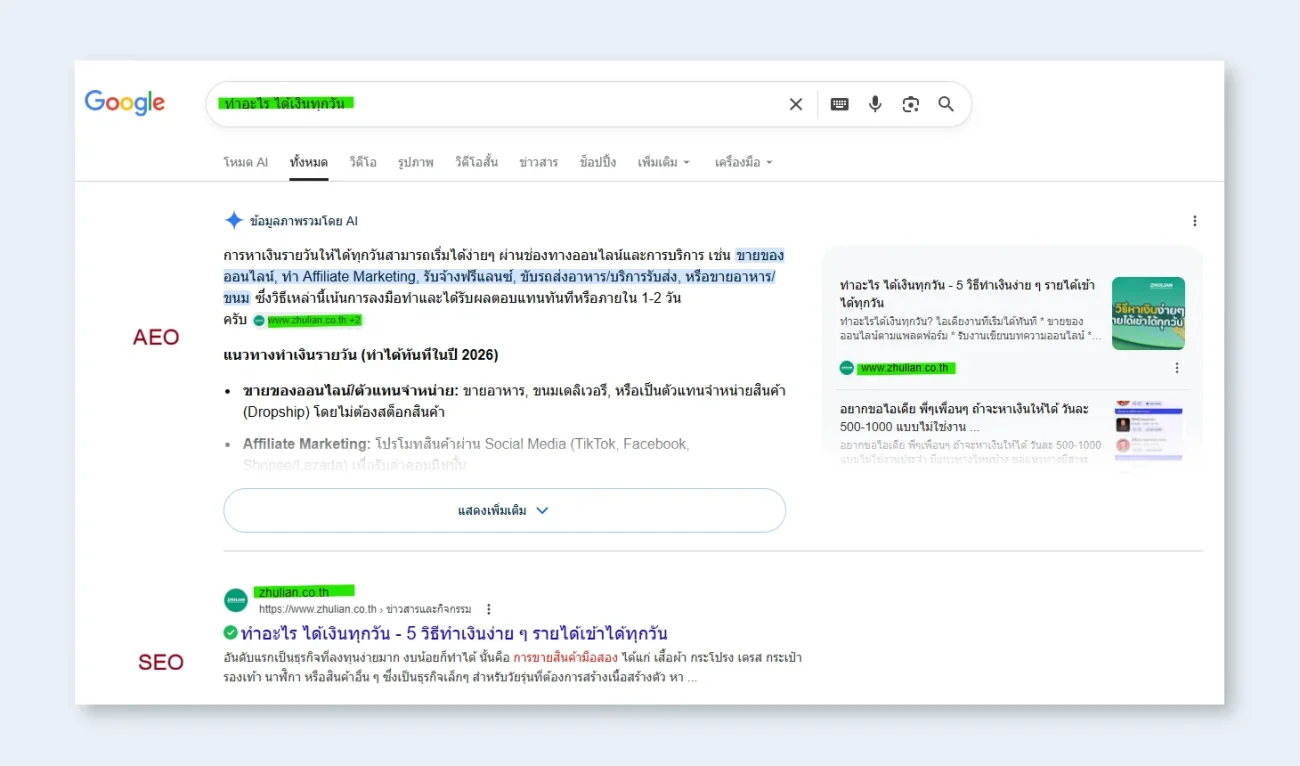The image size is (1300, 766).
Task: Click the zhulian favicon in the source card
Action: (x=847, y=368)
